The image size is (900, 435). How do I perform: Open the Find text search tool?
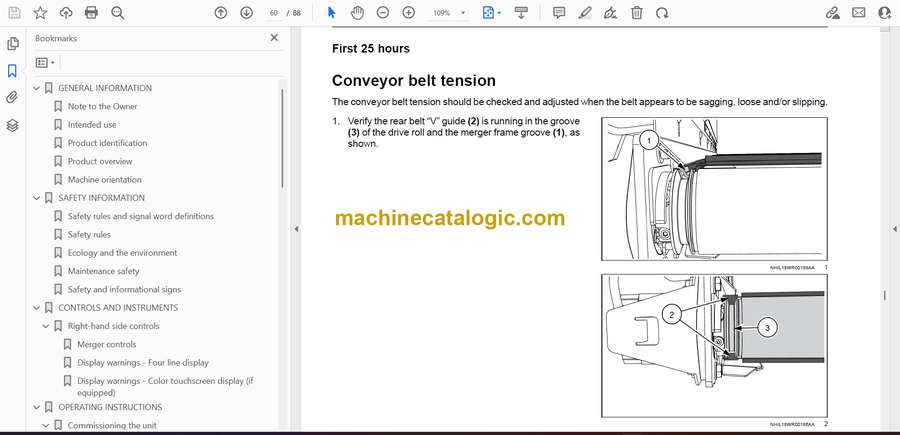[x=118, y=13]
